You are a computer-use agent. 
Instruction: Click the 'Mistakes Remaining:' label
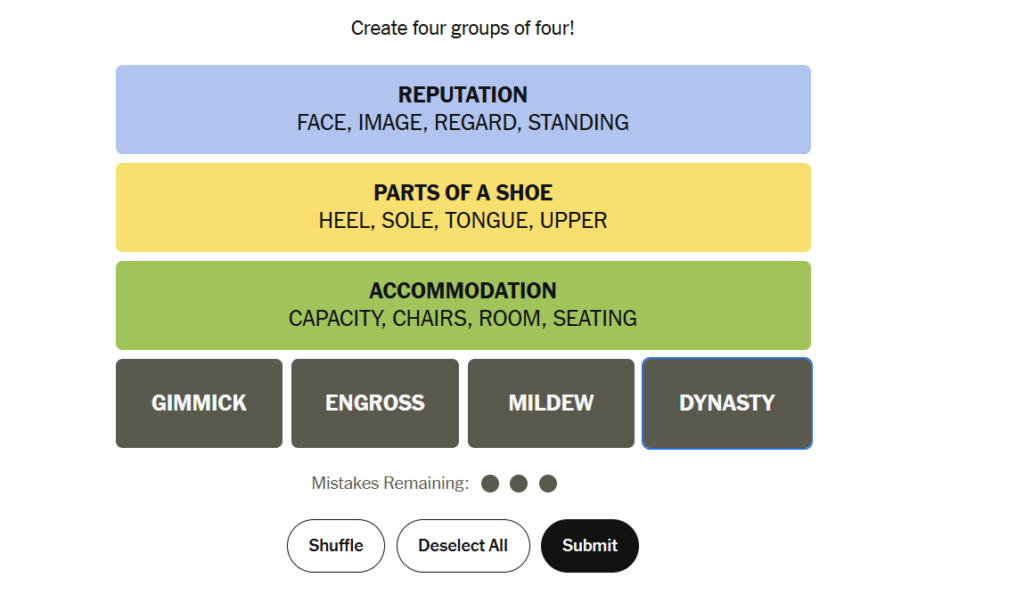[390, 483]
